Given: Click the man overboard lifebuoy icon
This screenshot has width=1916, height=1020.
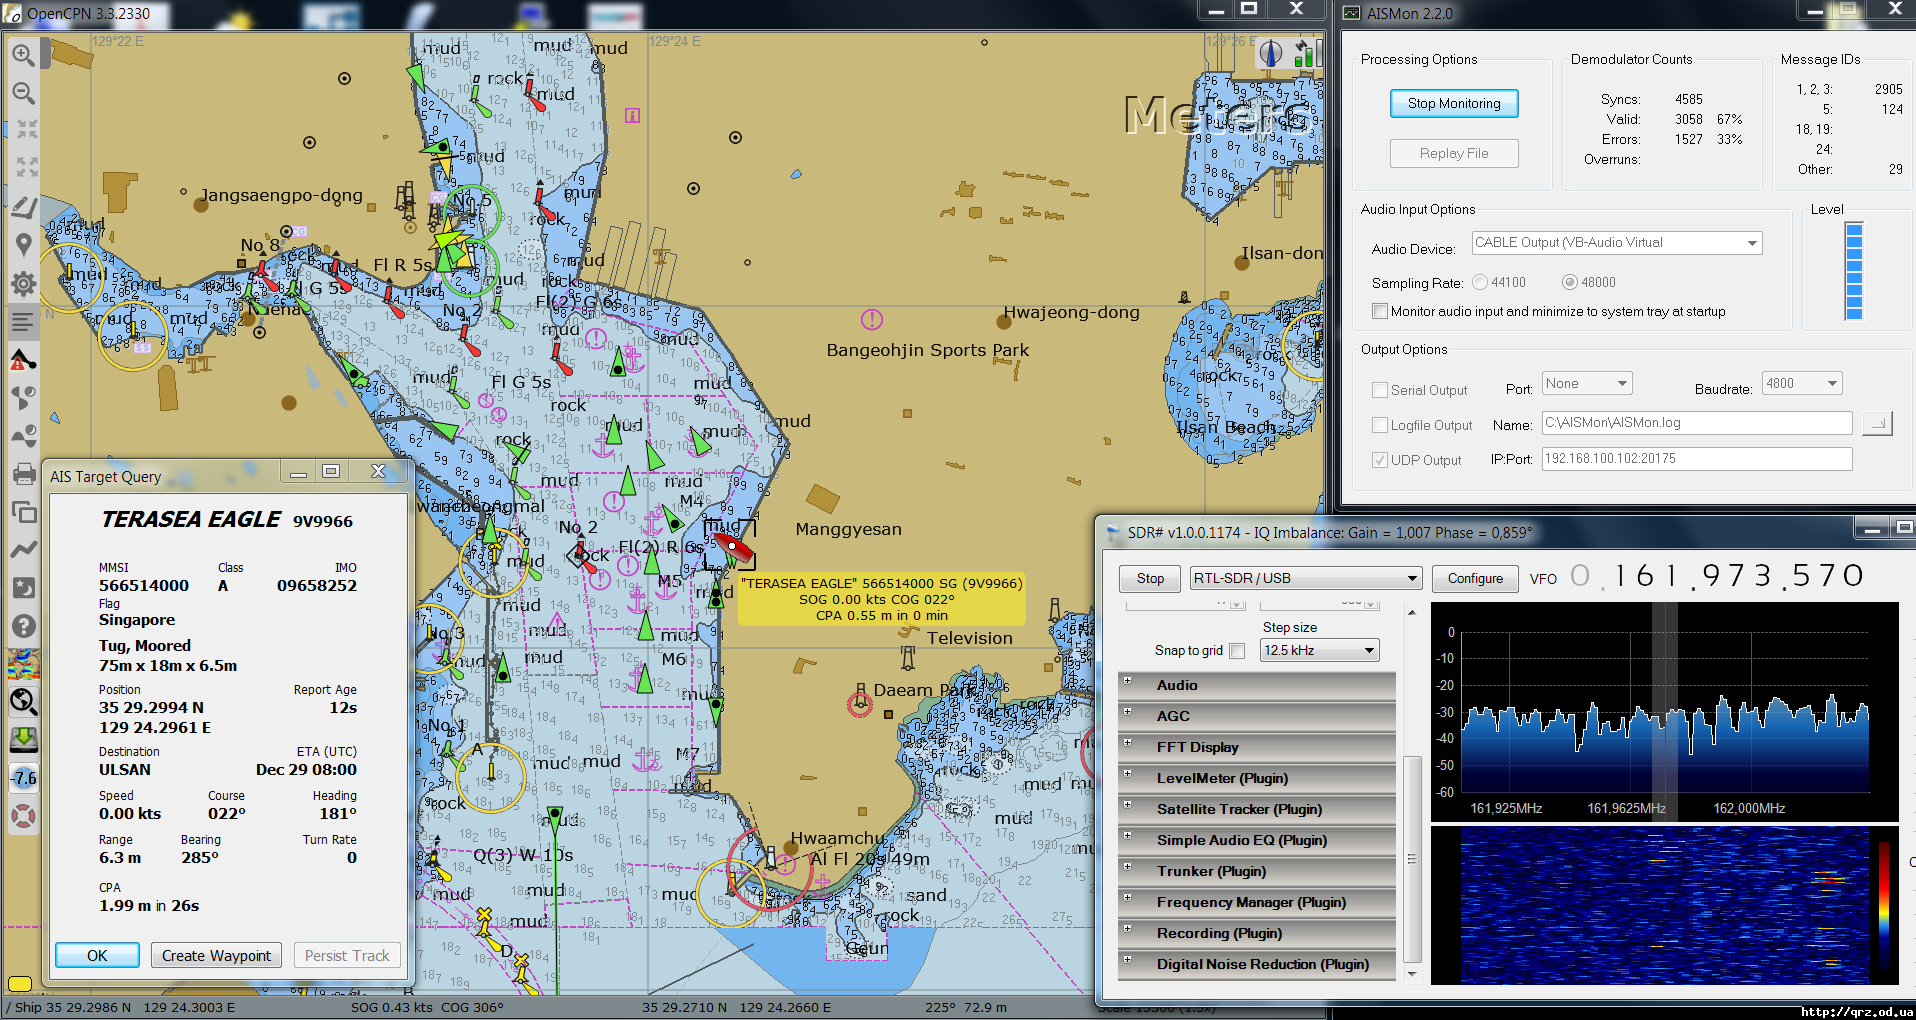Looking at the screenshot, I should click(23, 816).
